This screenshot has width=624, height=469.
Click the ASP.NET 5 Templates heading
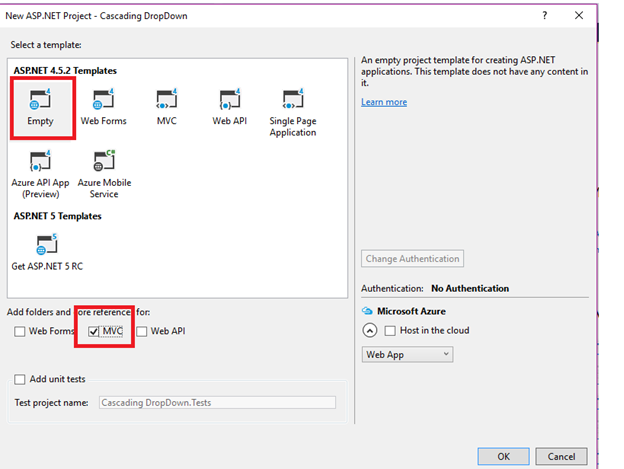coord(58,216)
